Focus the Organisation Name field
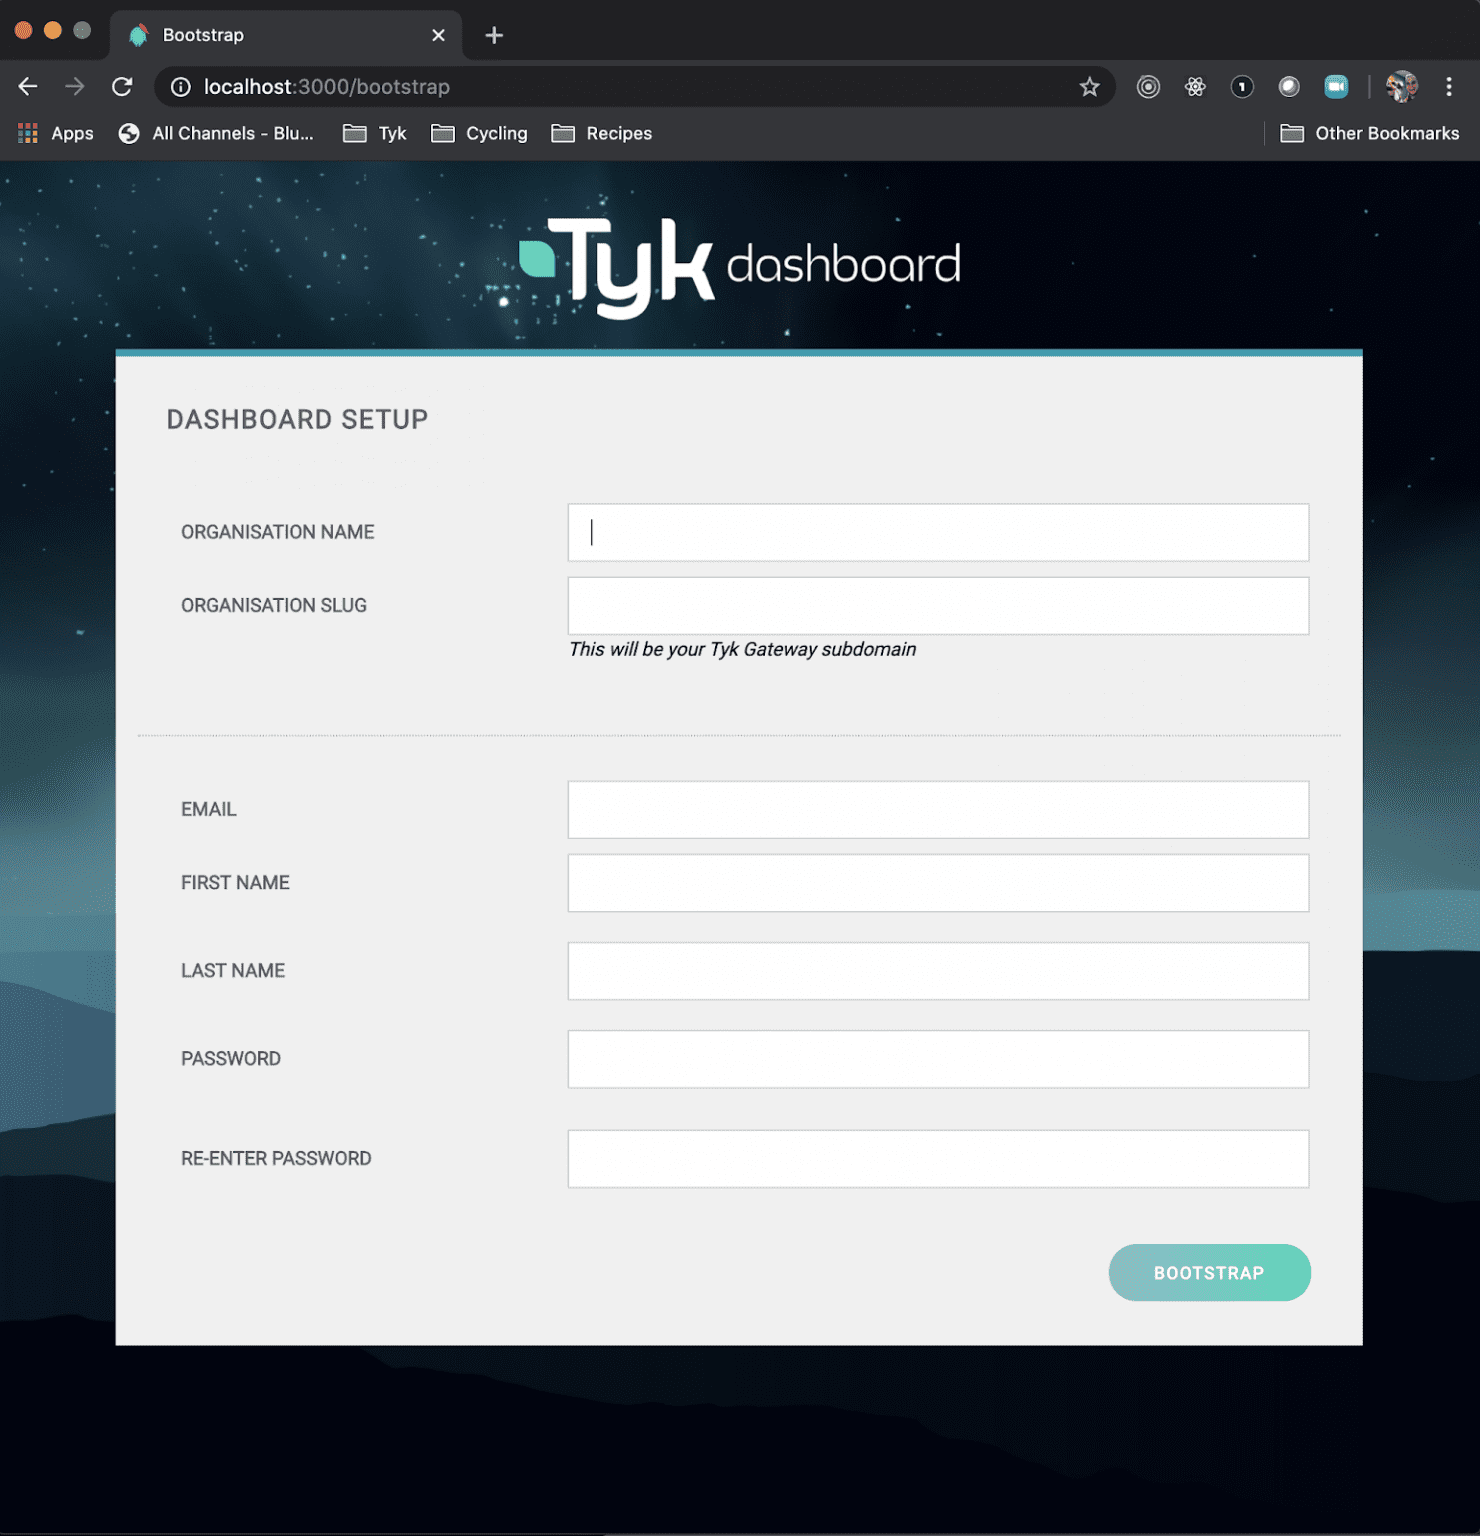 coord(938,532)
